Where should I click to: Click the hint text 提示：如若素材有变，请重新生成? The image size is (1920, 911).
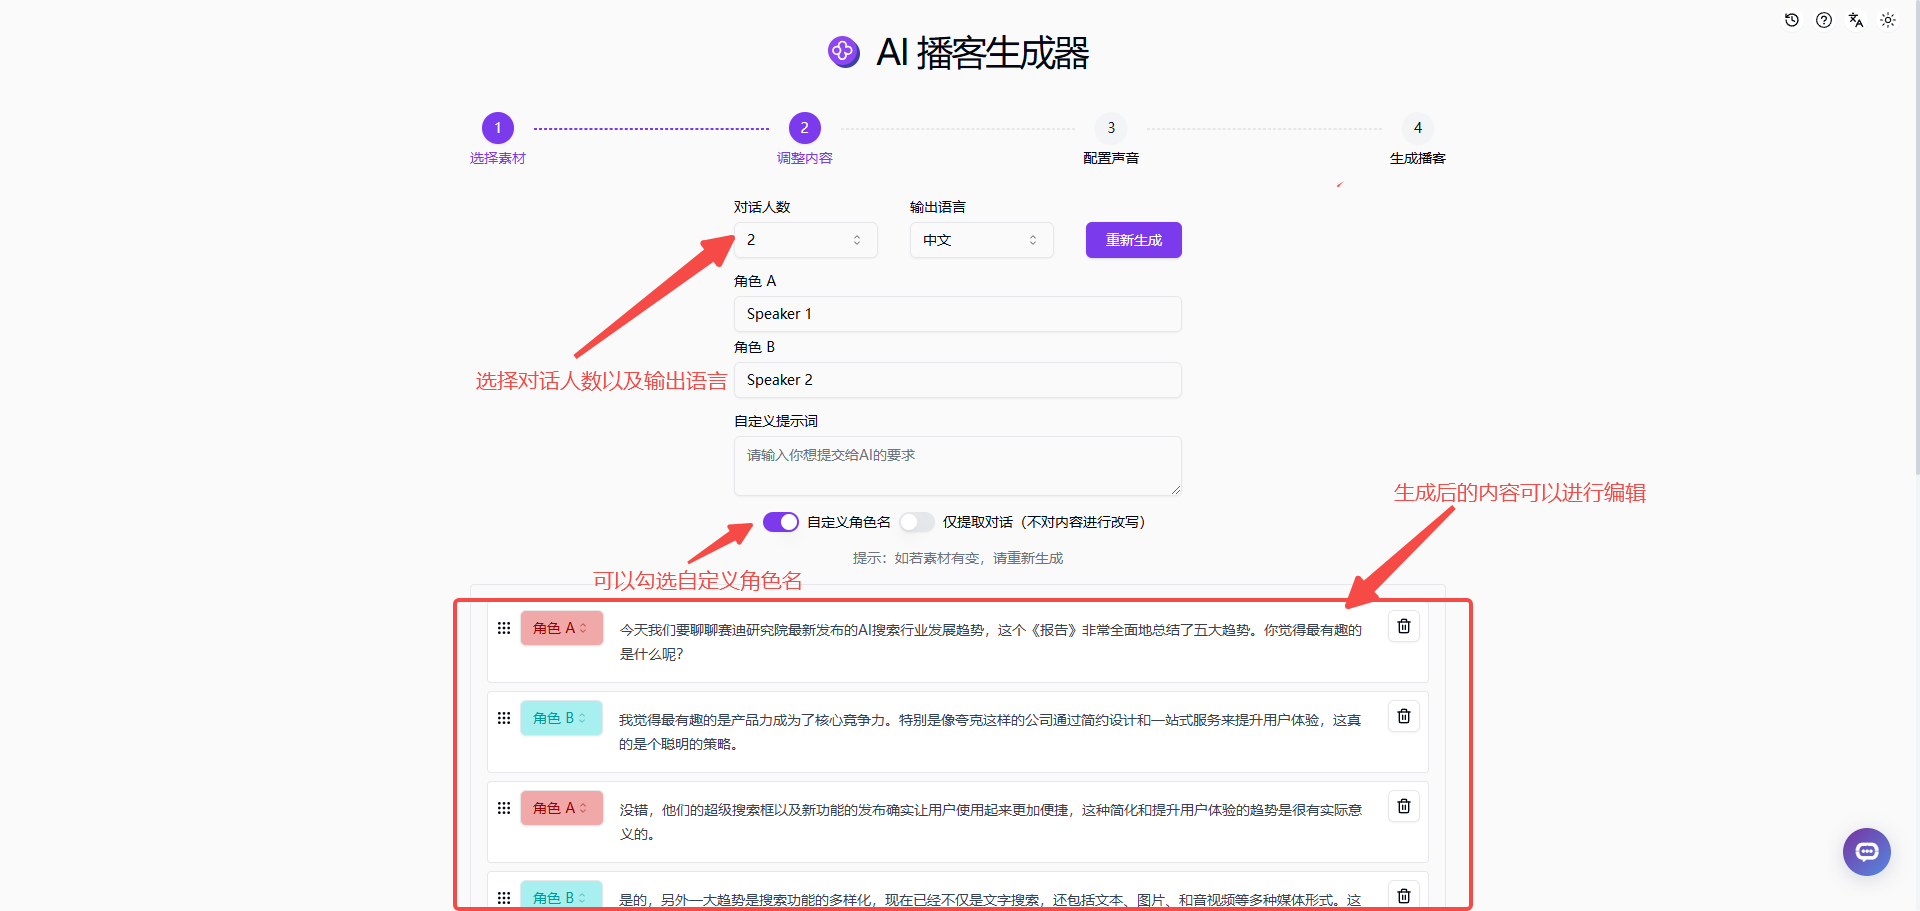[x=958, y=558]
